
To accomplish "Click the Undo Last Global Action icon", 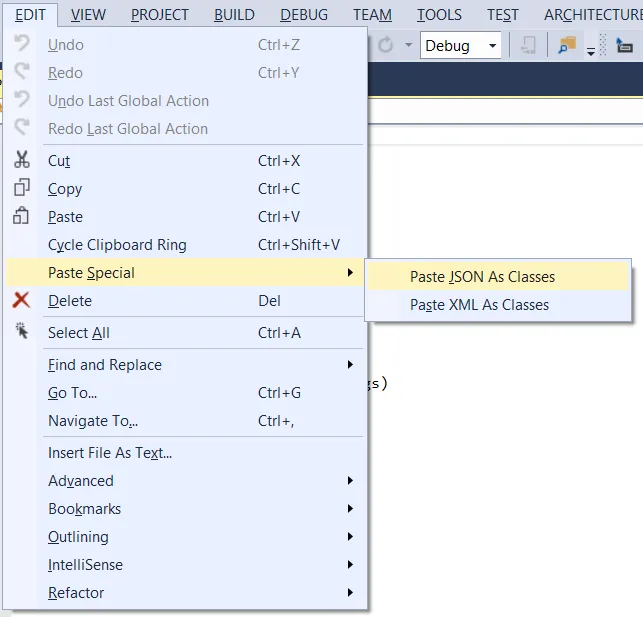I will pos(21,100).
